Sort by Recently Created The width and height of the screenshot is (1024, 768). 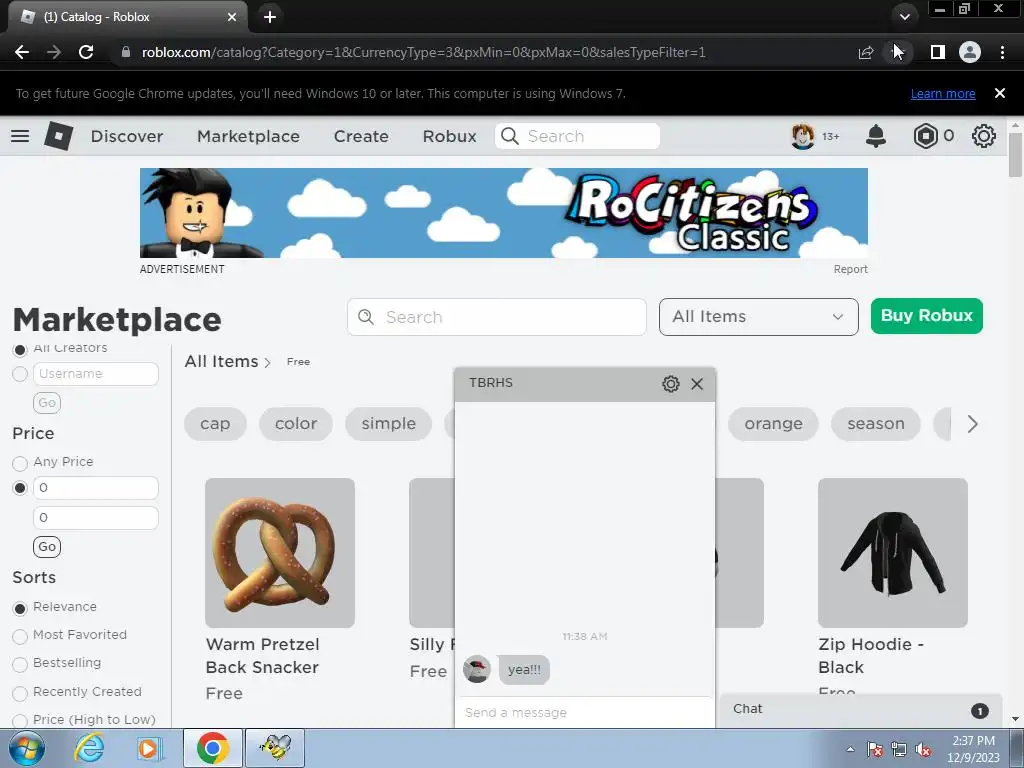pos(20,693)
